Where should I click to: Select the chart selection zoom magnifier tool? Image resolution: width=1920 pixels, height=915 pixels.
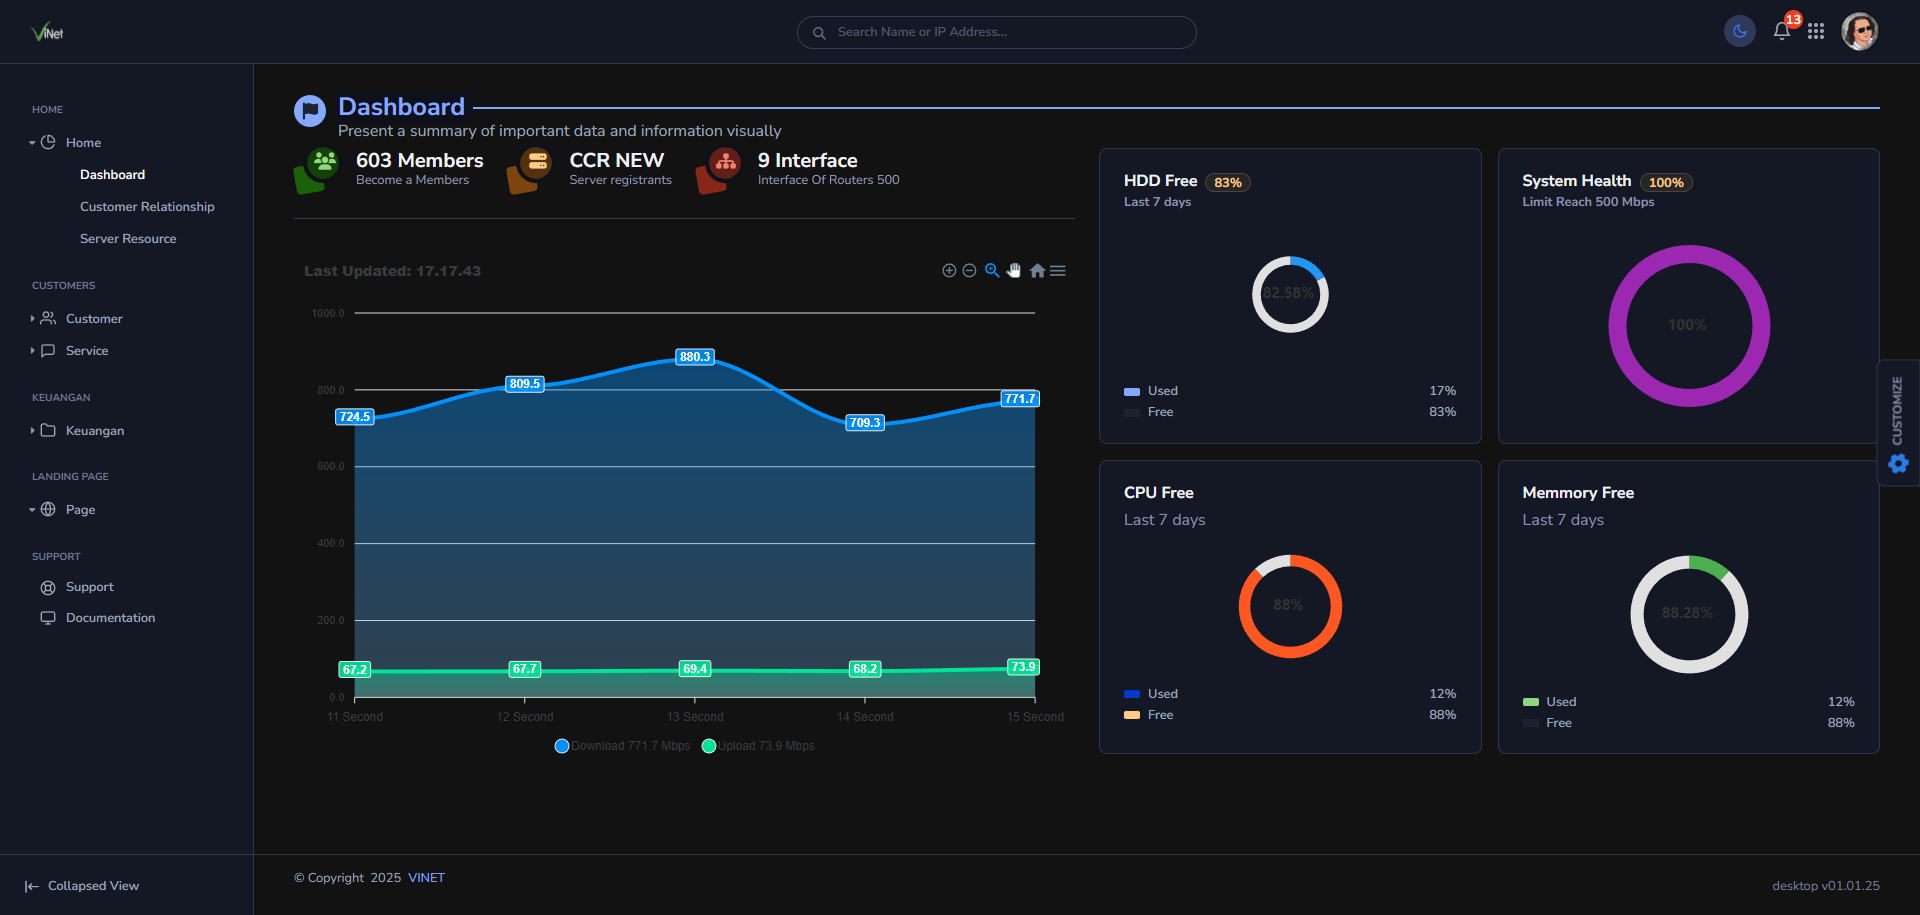992,271
